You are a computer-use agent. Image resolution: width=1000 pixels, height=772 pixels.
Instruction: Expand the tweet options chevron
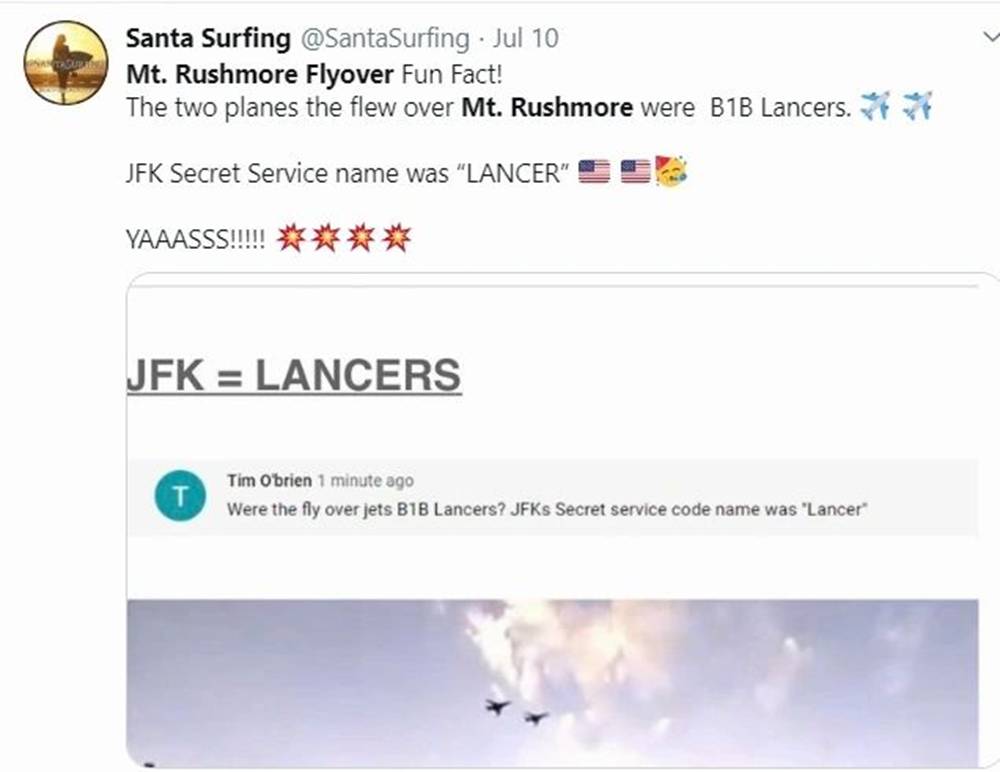990,37
